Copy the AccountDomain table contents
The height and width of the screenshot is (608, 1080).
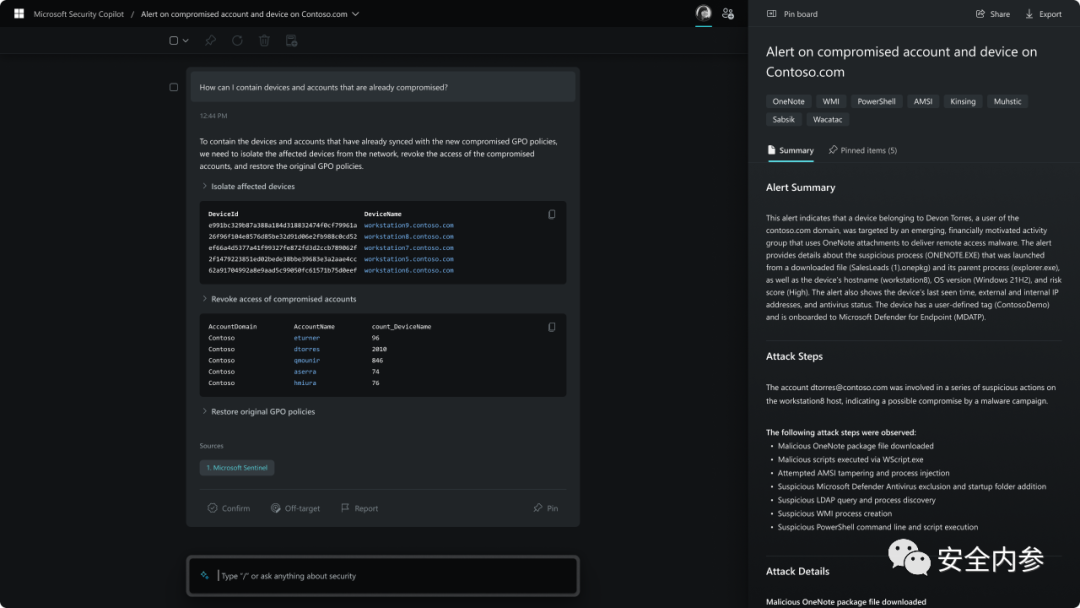[x=552, y=327]
